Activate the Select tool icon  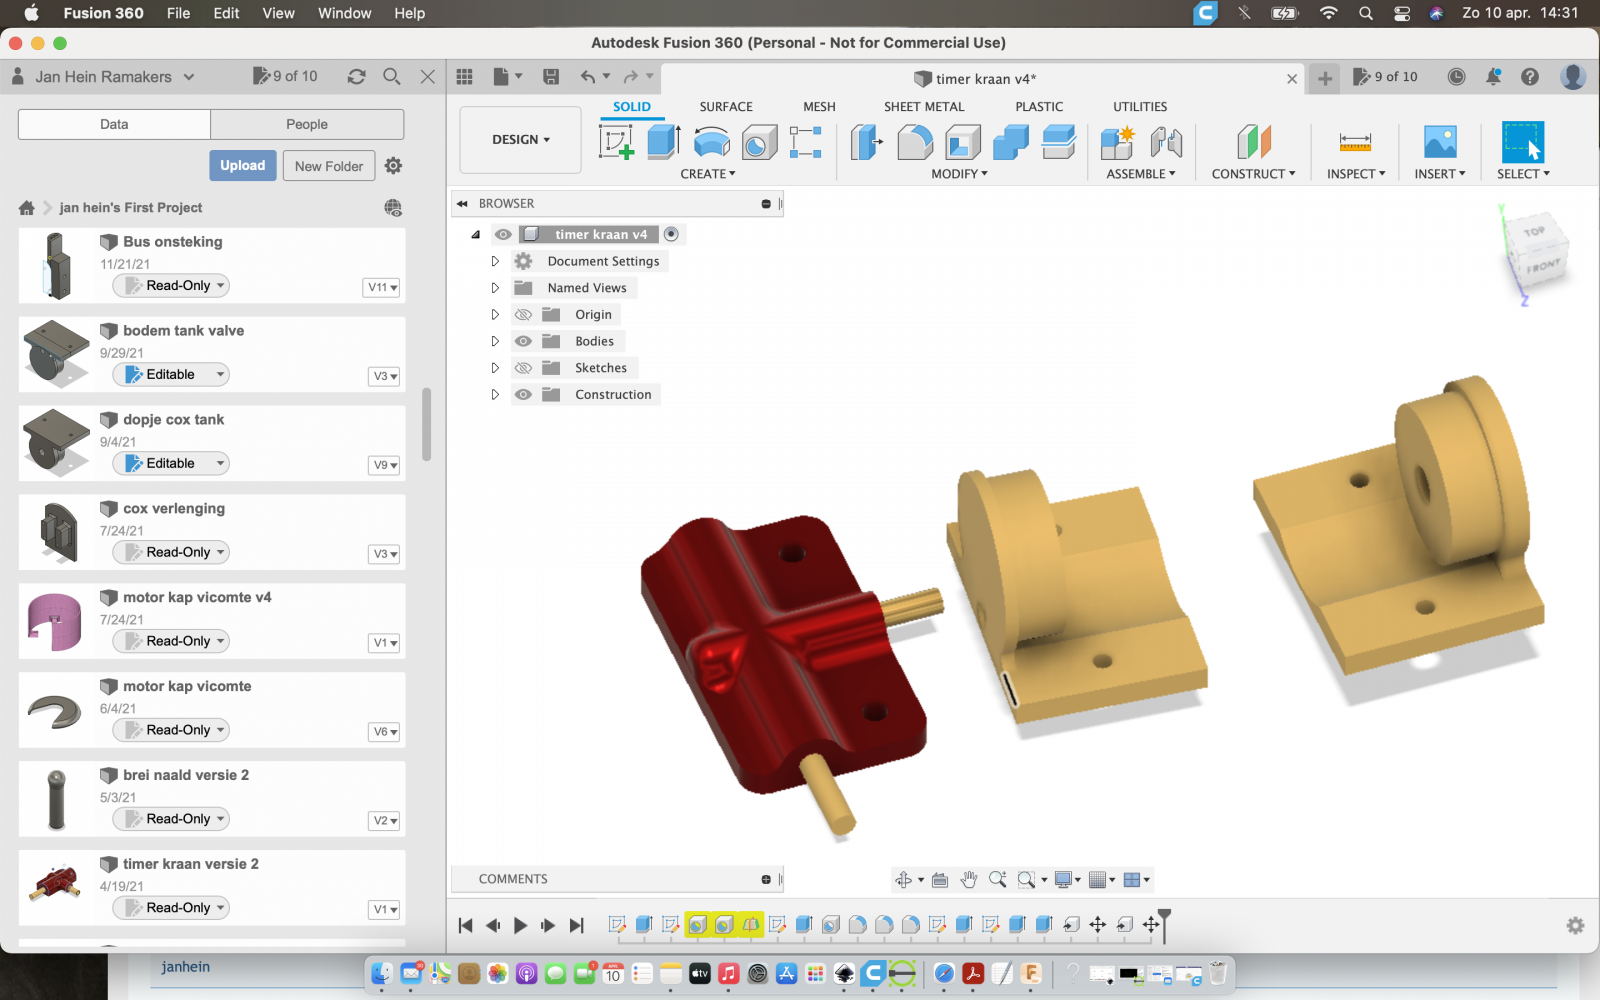pyautogui.click(x=1523, y=142)
